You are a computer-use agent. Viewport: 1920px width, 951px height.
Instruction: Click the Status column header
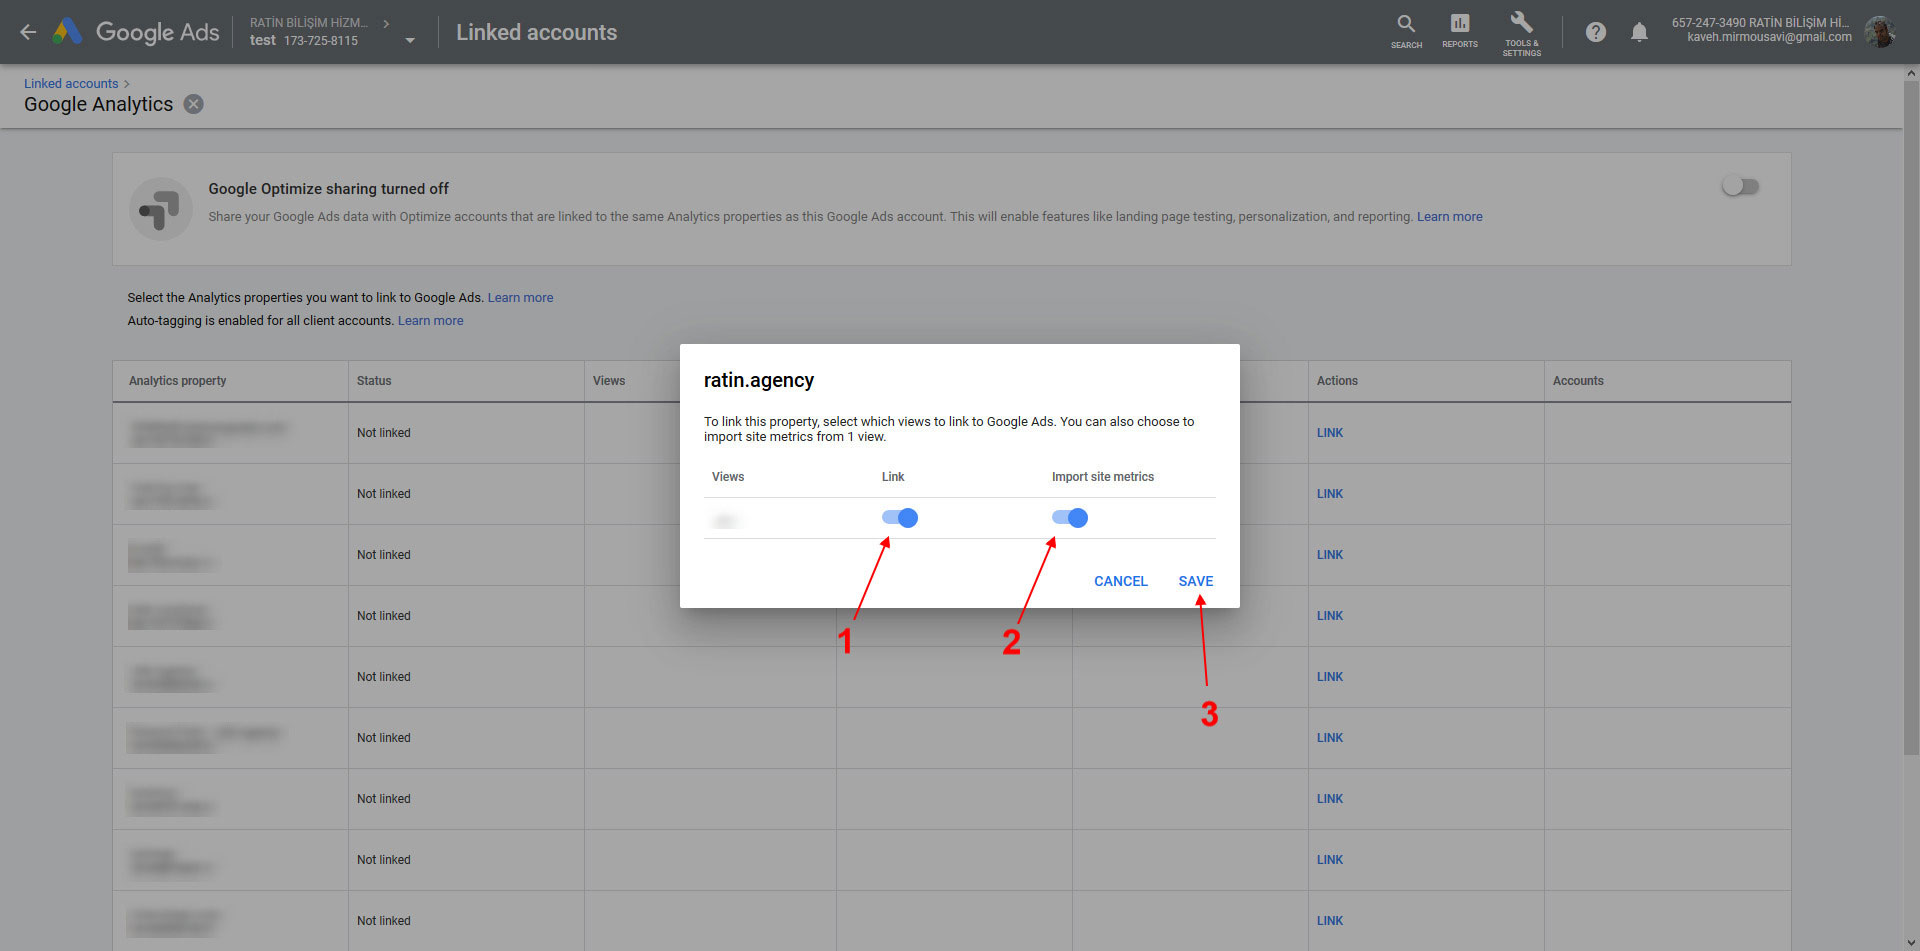[x=374, y=381]
